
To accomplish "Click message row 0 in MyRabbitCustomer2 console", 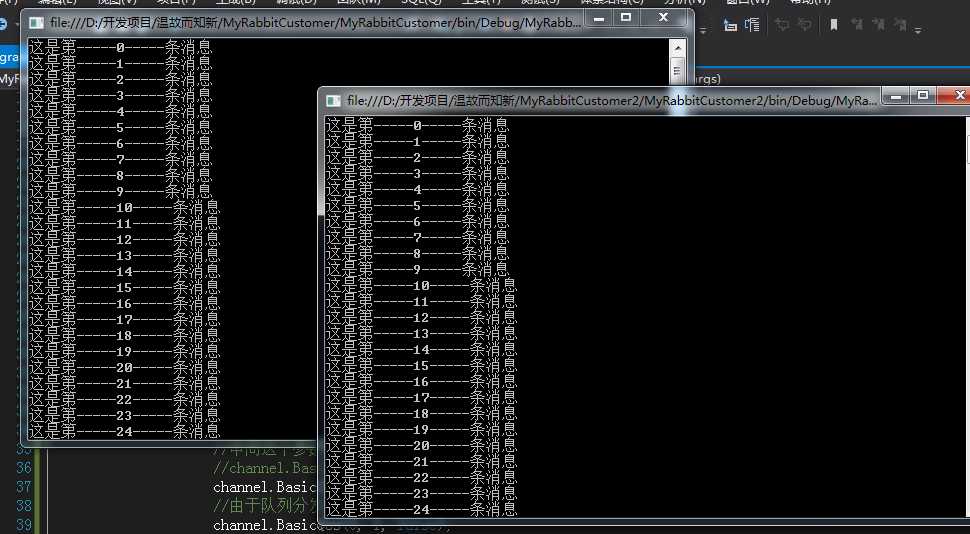I will pyautogui.click(x=417, y=125).
